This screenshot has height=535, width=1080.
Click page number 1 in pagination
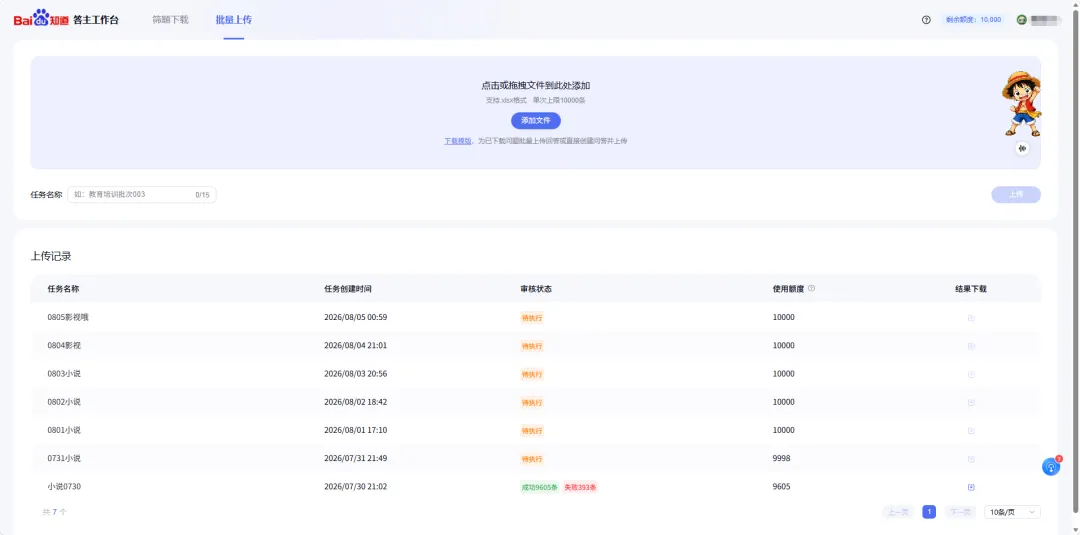(929, 512)
